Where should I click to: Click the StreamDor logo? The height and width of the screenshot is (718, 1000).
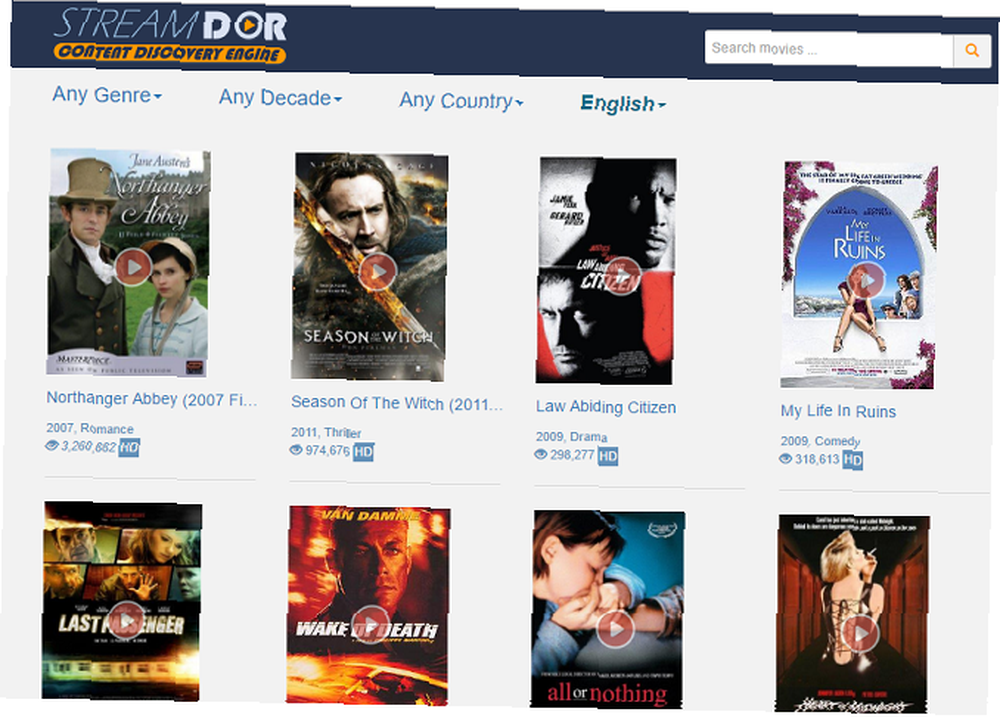(170, 36)
